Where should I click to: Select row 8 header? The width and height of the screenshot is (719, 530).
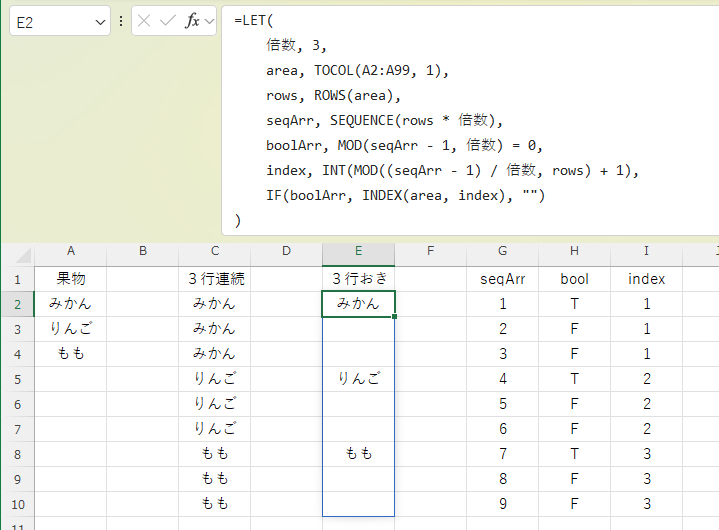[17, 454]
